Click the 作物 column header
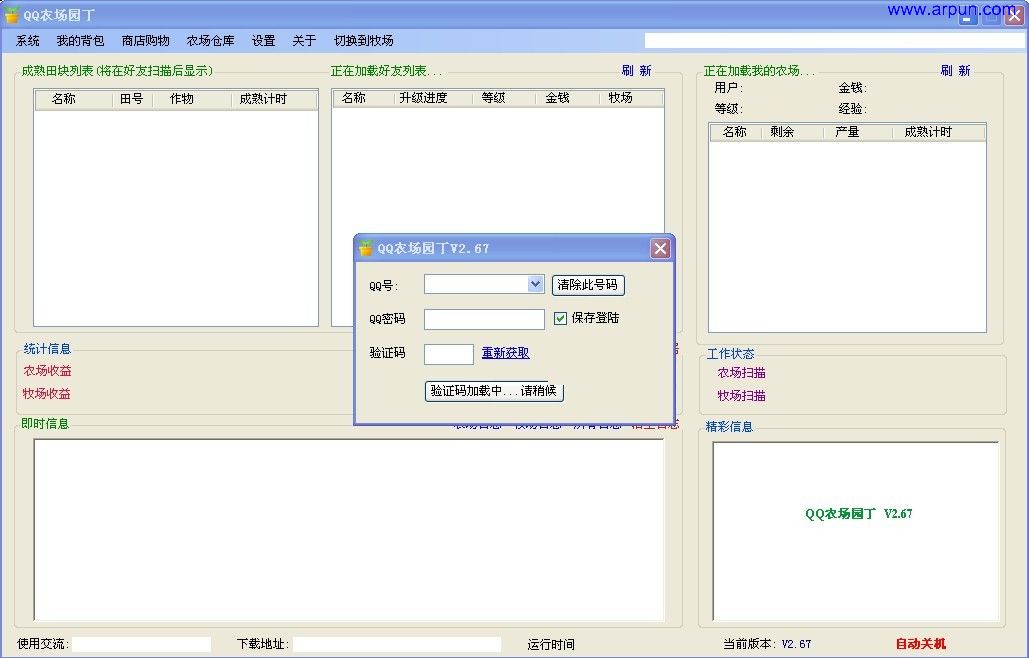 192,99
